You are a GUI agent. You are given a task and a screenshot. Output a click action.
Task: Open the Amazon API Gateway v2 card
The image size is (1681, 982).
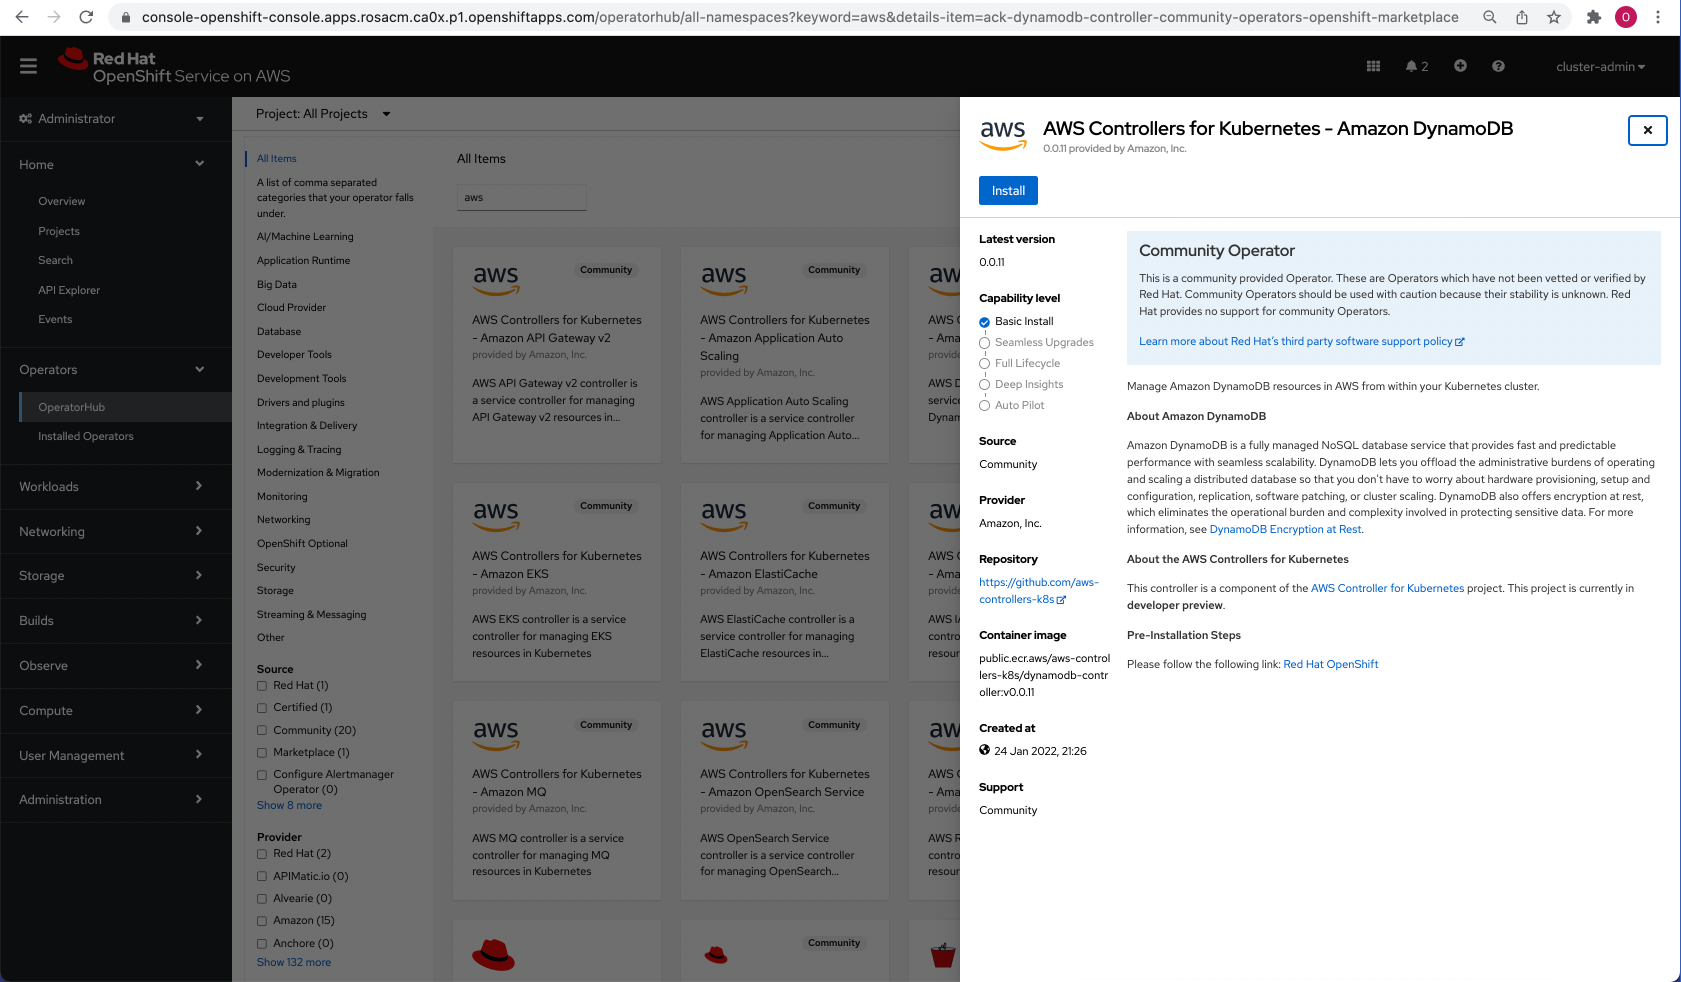pos(557,355)
